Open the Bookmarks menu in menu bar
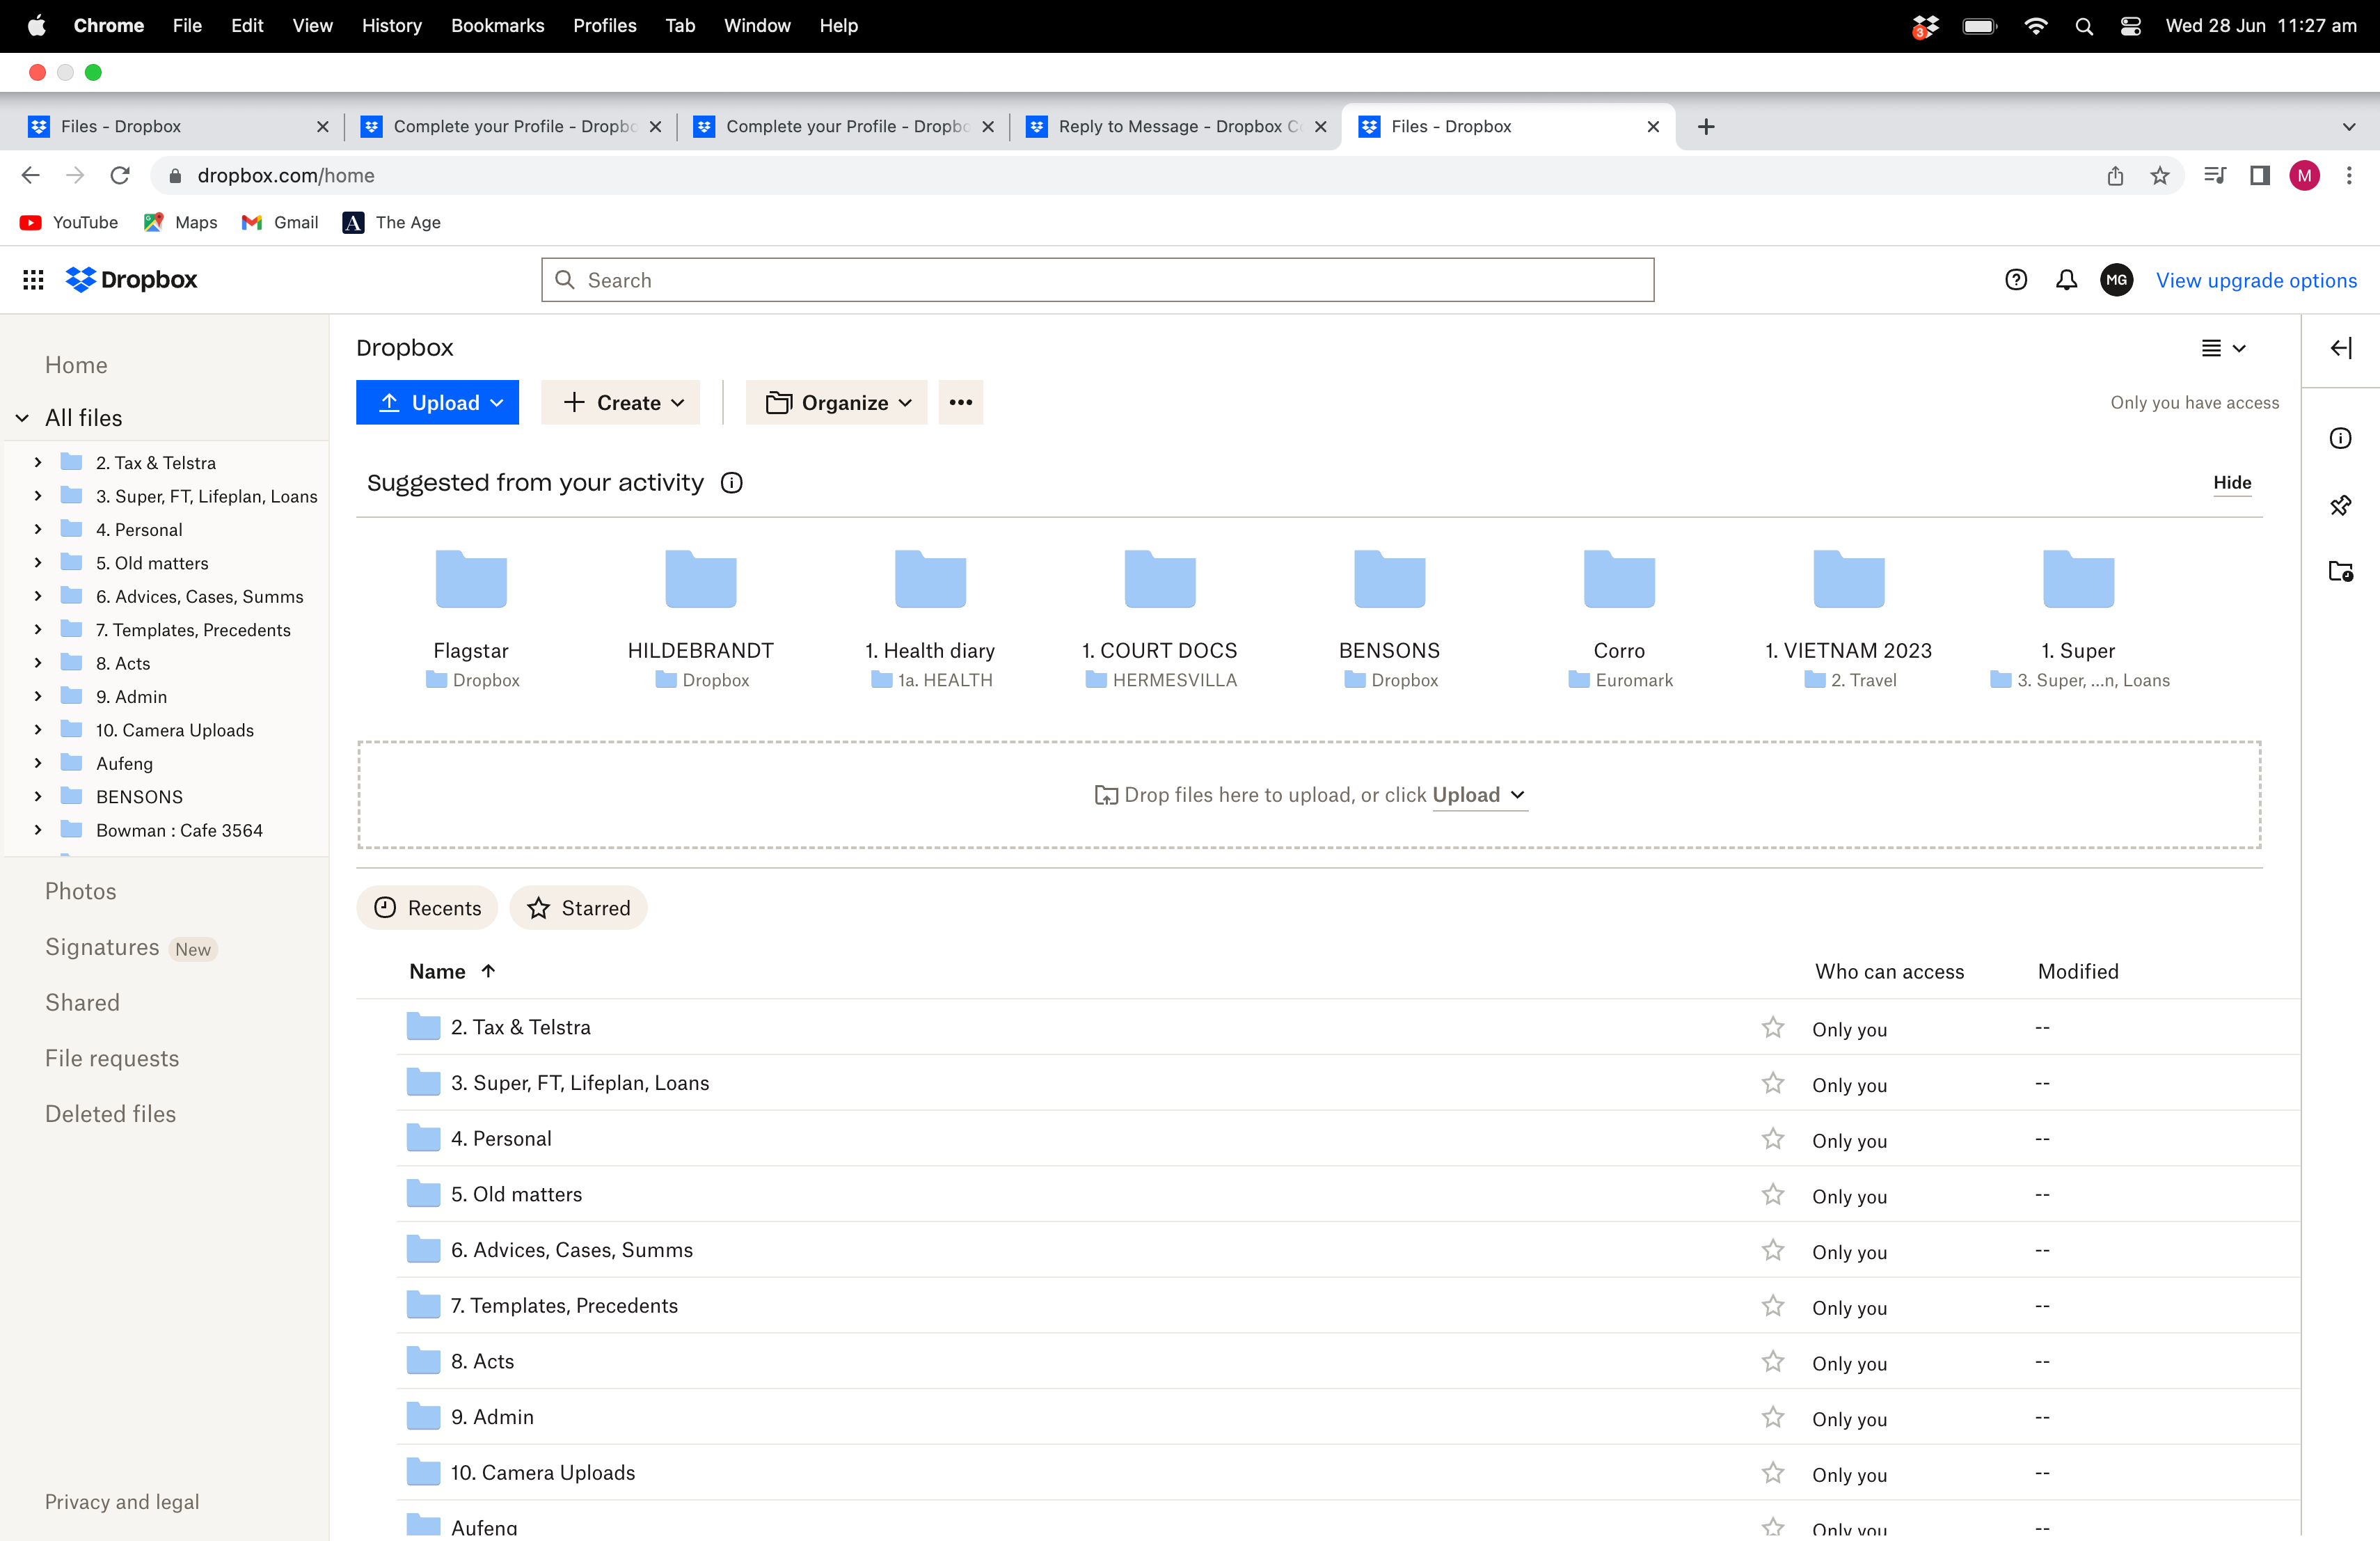 [x=497, y=26]
